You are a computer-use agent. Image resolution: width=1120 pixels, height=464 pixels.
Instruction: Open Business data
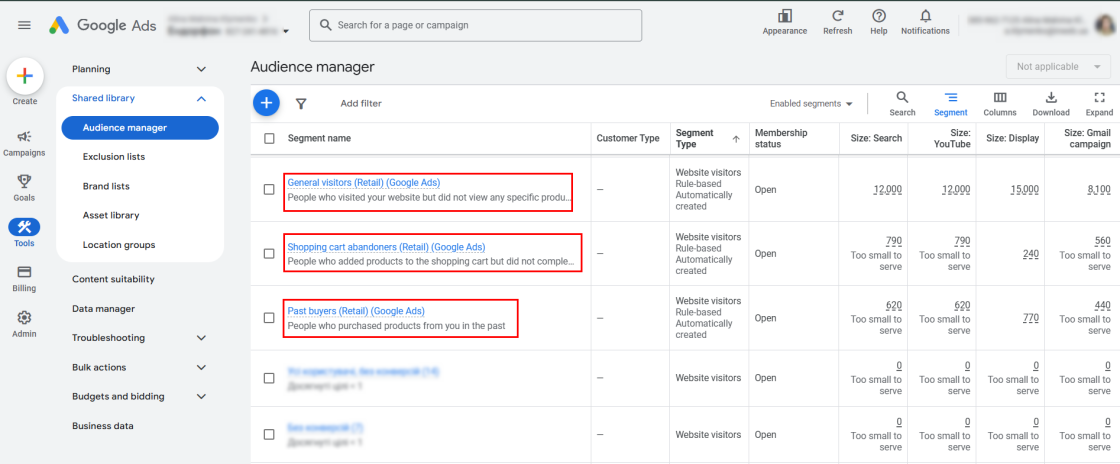pyautogui.click(x=102, y=425)
